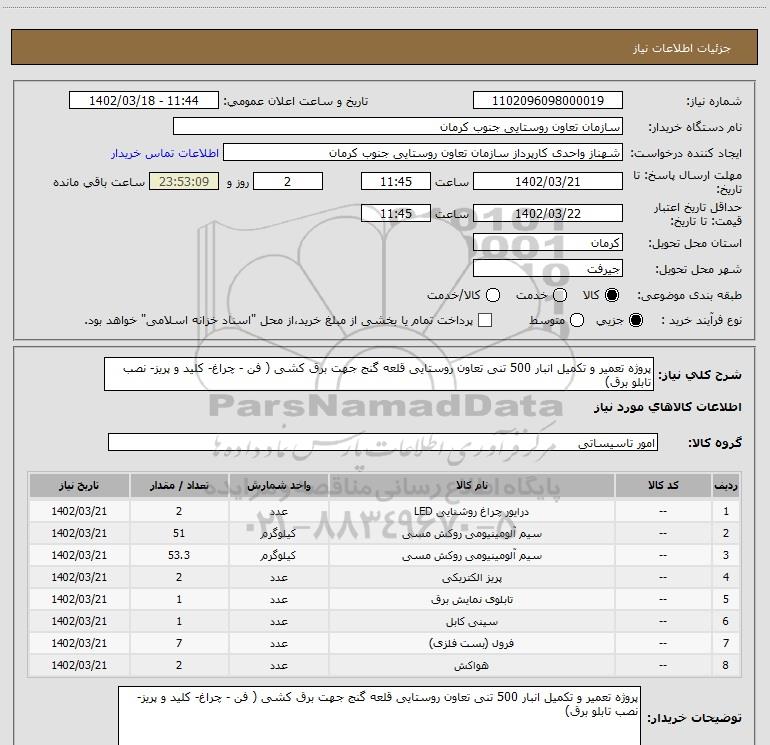Screen dimensions: 770x745
Task: Click the delivery city جیرفت field
Action: pyautogui.click(x=548, y=269)
